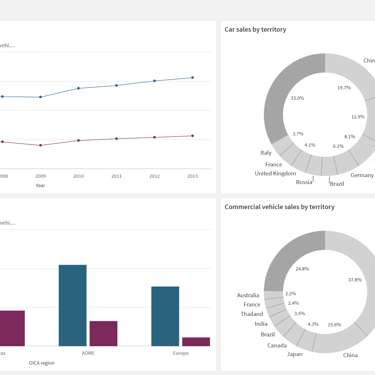Click the 2009 point on the blue line
This screenshot has height=375, width=375.
tap(40, 97)
